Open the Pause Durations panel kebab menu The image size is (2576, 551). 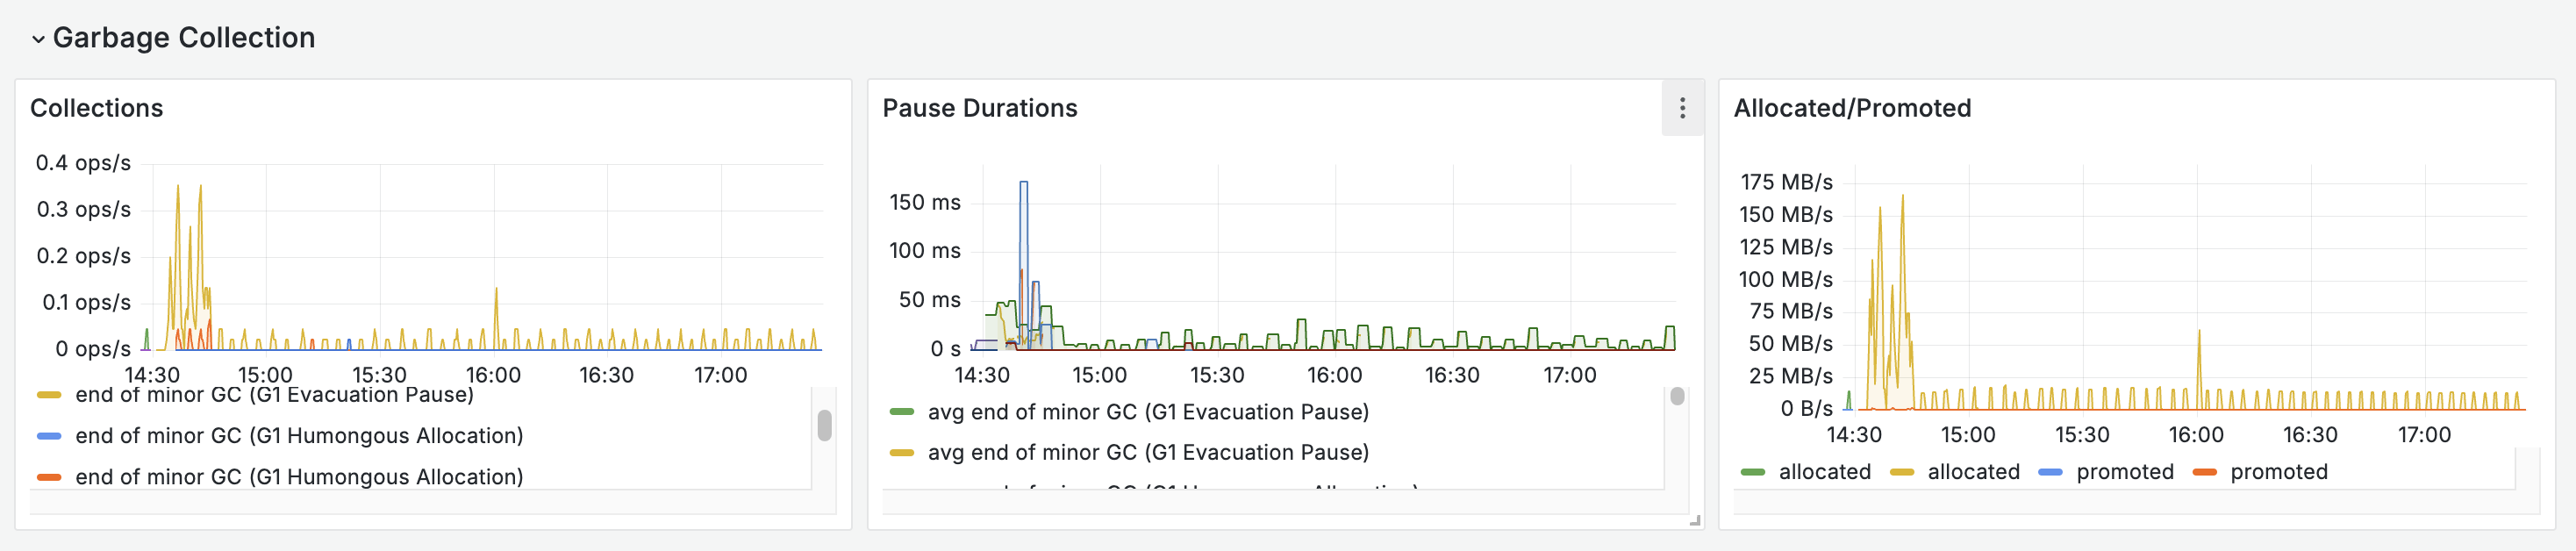coord(1682,108)
